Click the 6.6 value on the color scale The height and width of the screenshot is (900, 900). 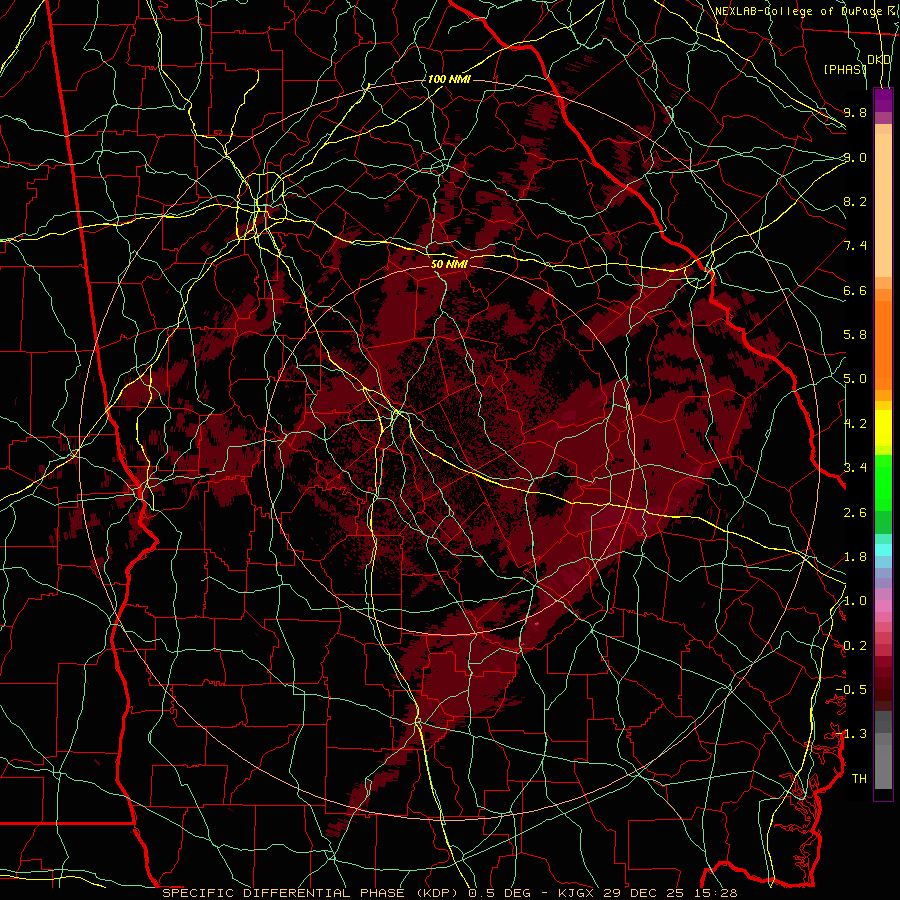[x=855, y=290]
